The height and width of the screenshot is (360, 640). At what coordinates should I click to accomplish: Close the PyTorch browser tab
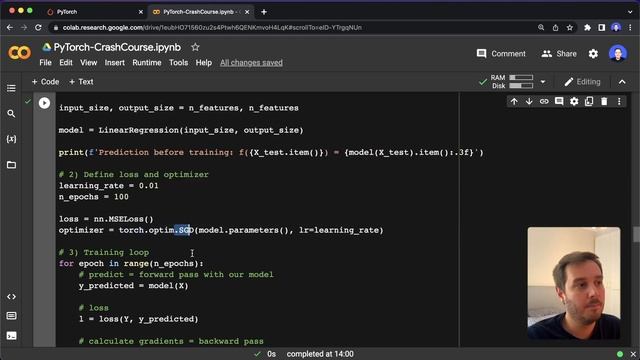pos(141,12)
